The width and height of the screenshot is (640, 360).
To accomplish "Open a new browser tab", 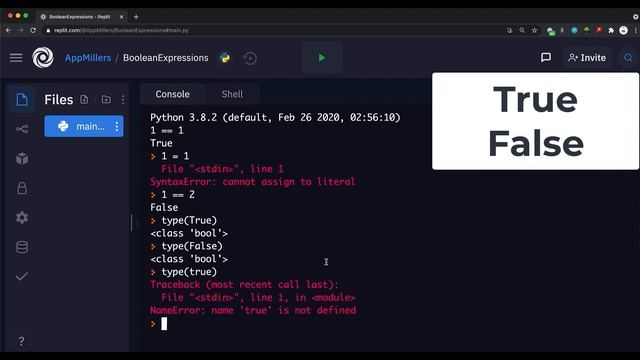I will 136,17.
